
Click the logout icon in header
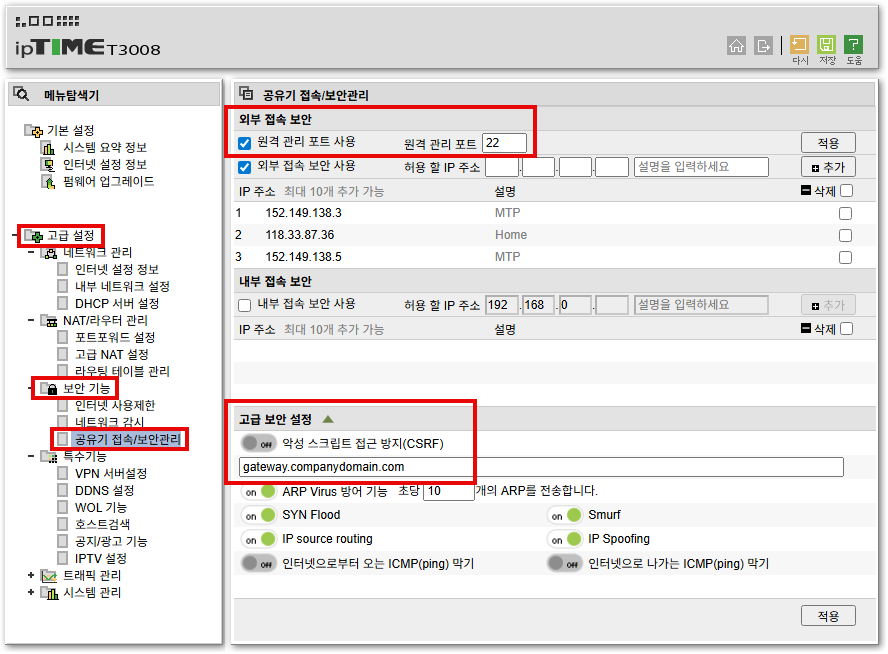(763, 45)
